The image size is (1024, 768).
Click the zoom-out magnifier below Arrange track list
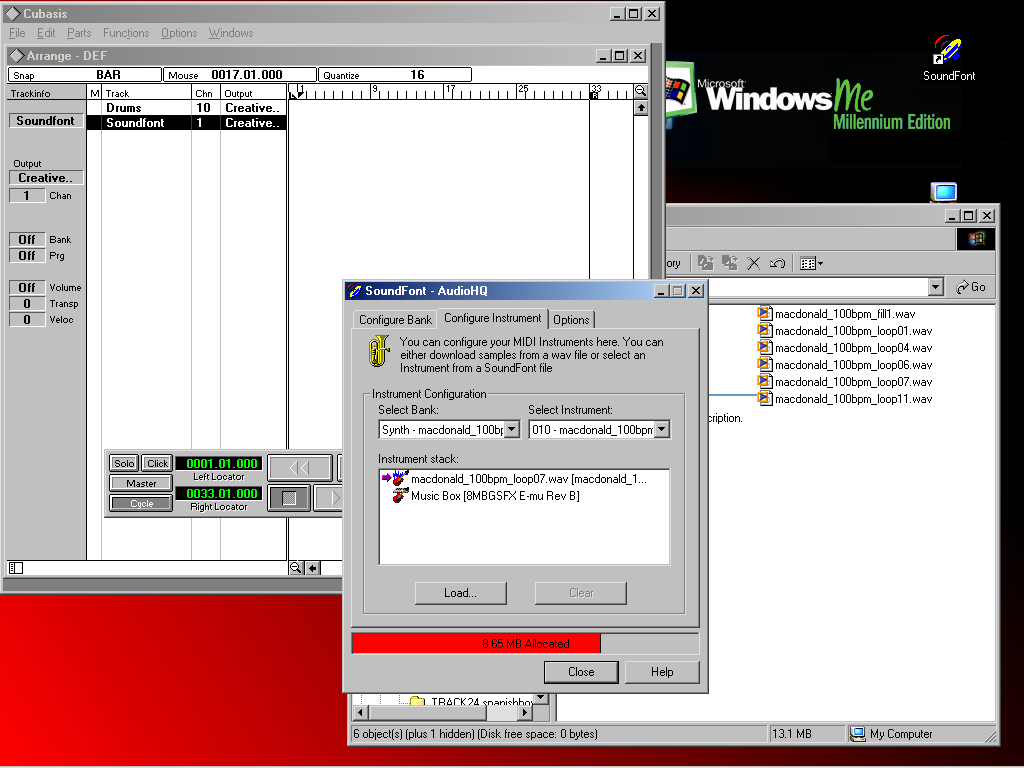[296, 568]
